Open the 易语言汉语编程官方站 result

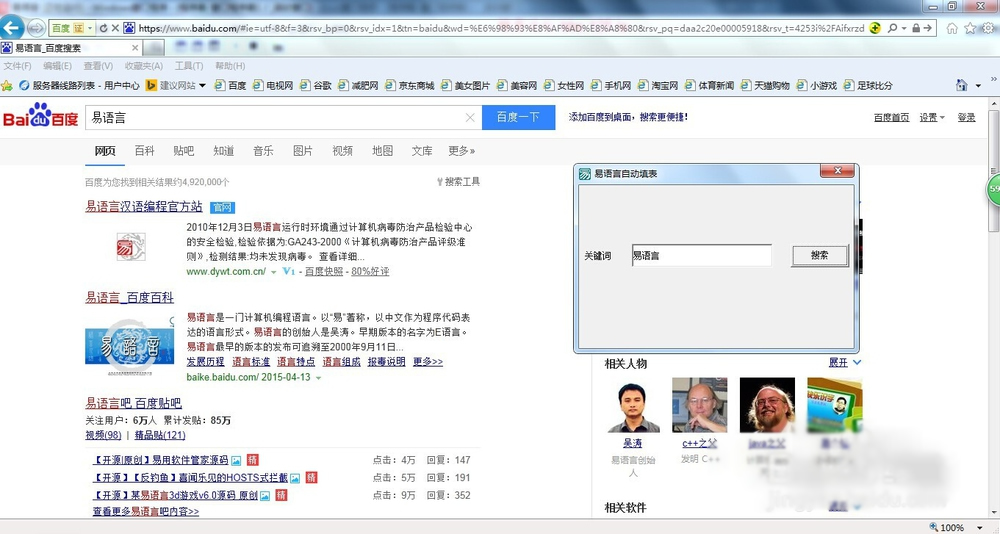[x=143, y=207]
